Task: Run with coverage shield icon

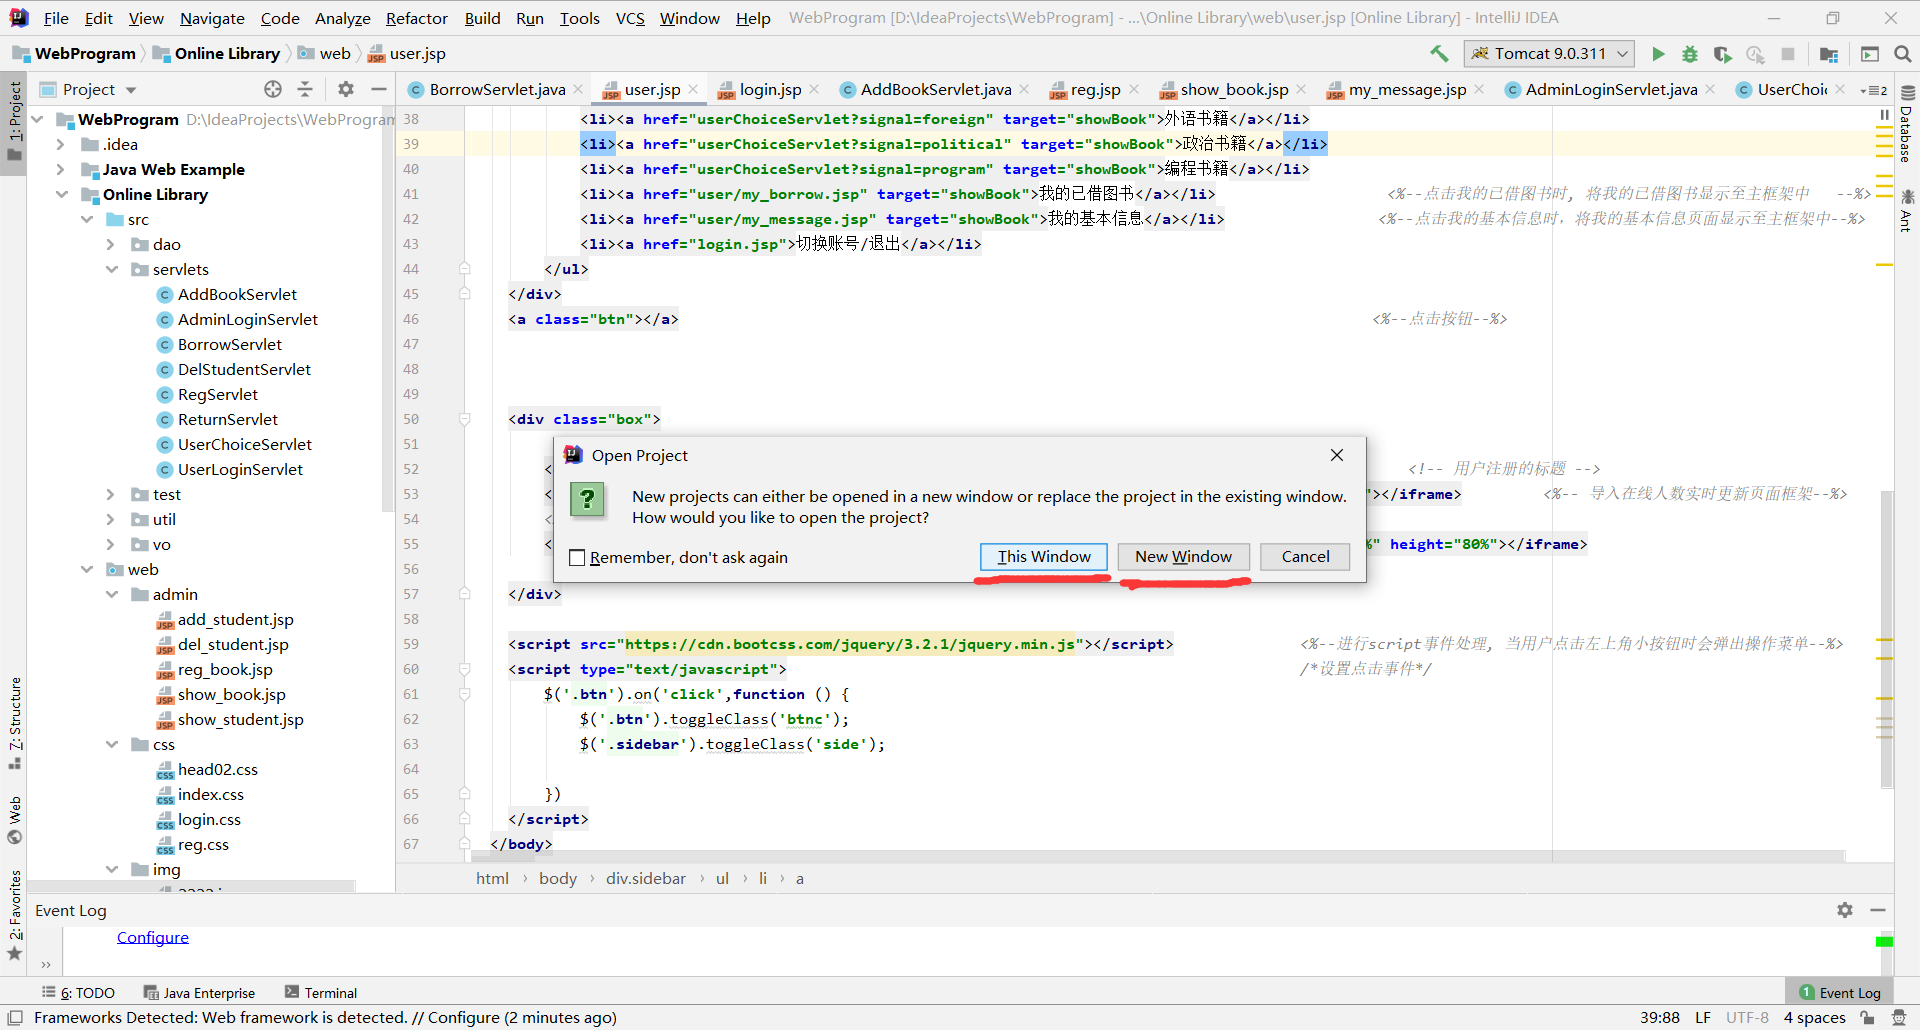Action: (1722, 54)
